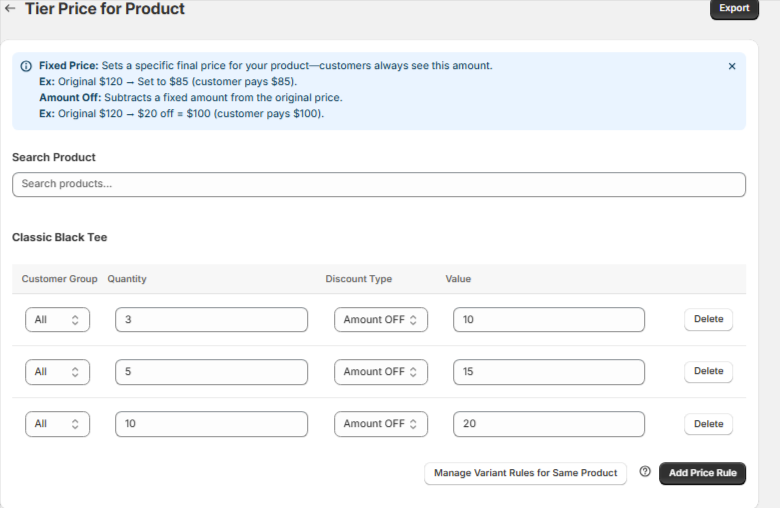Click Manage Variant Rules for Same Product
The image size is (780, 508).
pyautogui.click(x=525, y=473)
